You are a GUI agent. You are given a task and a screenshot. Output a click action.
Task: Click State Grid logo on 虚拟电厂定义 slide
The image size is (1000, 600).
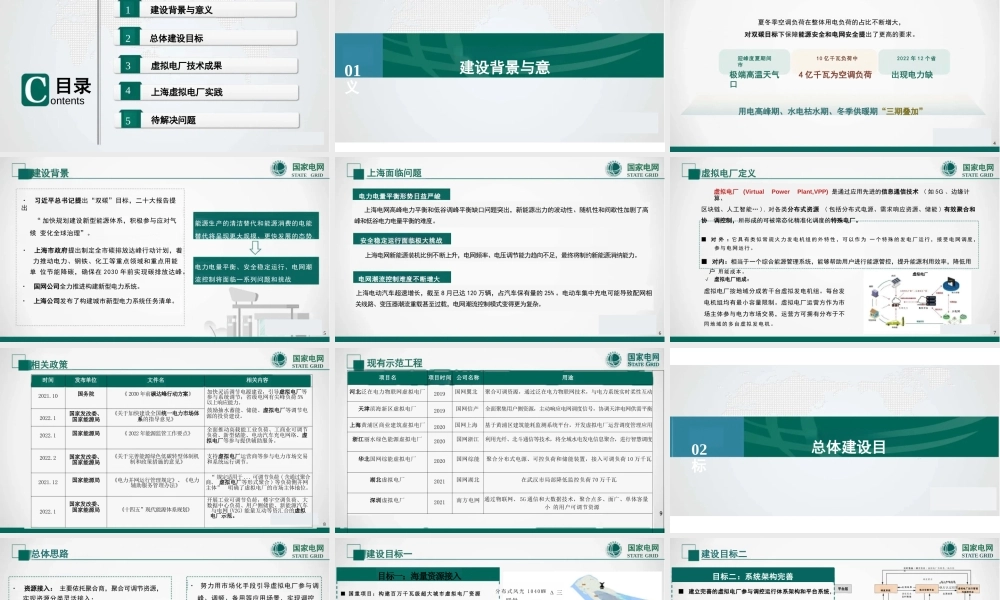coord(967,169)
